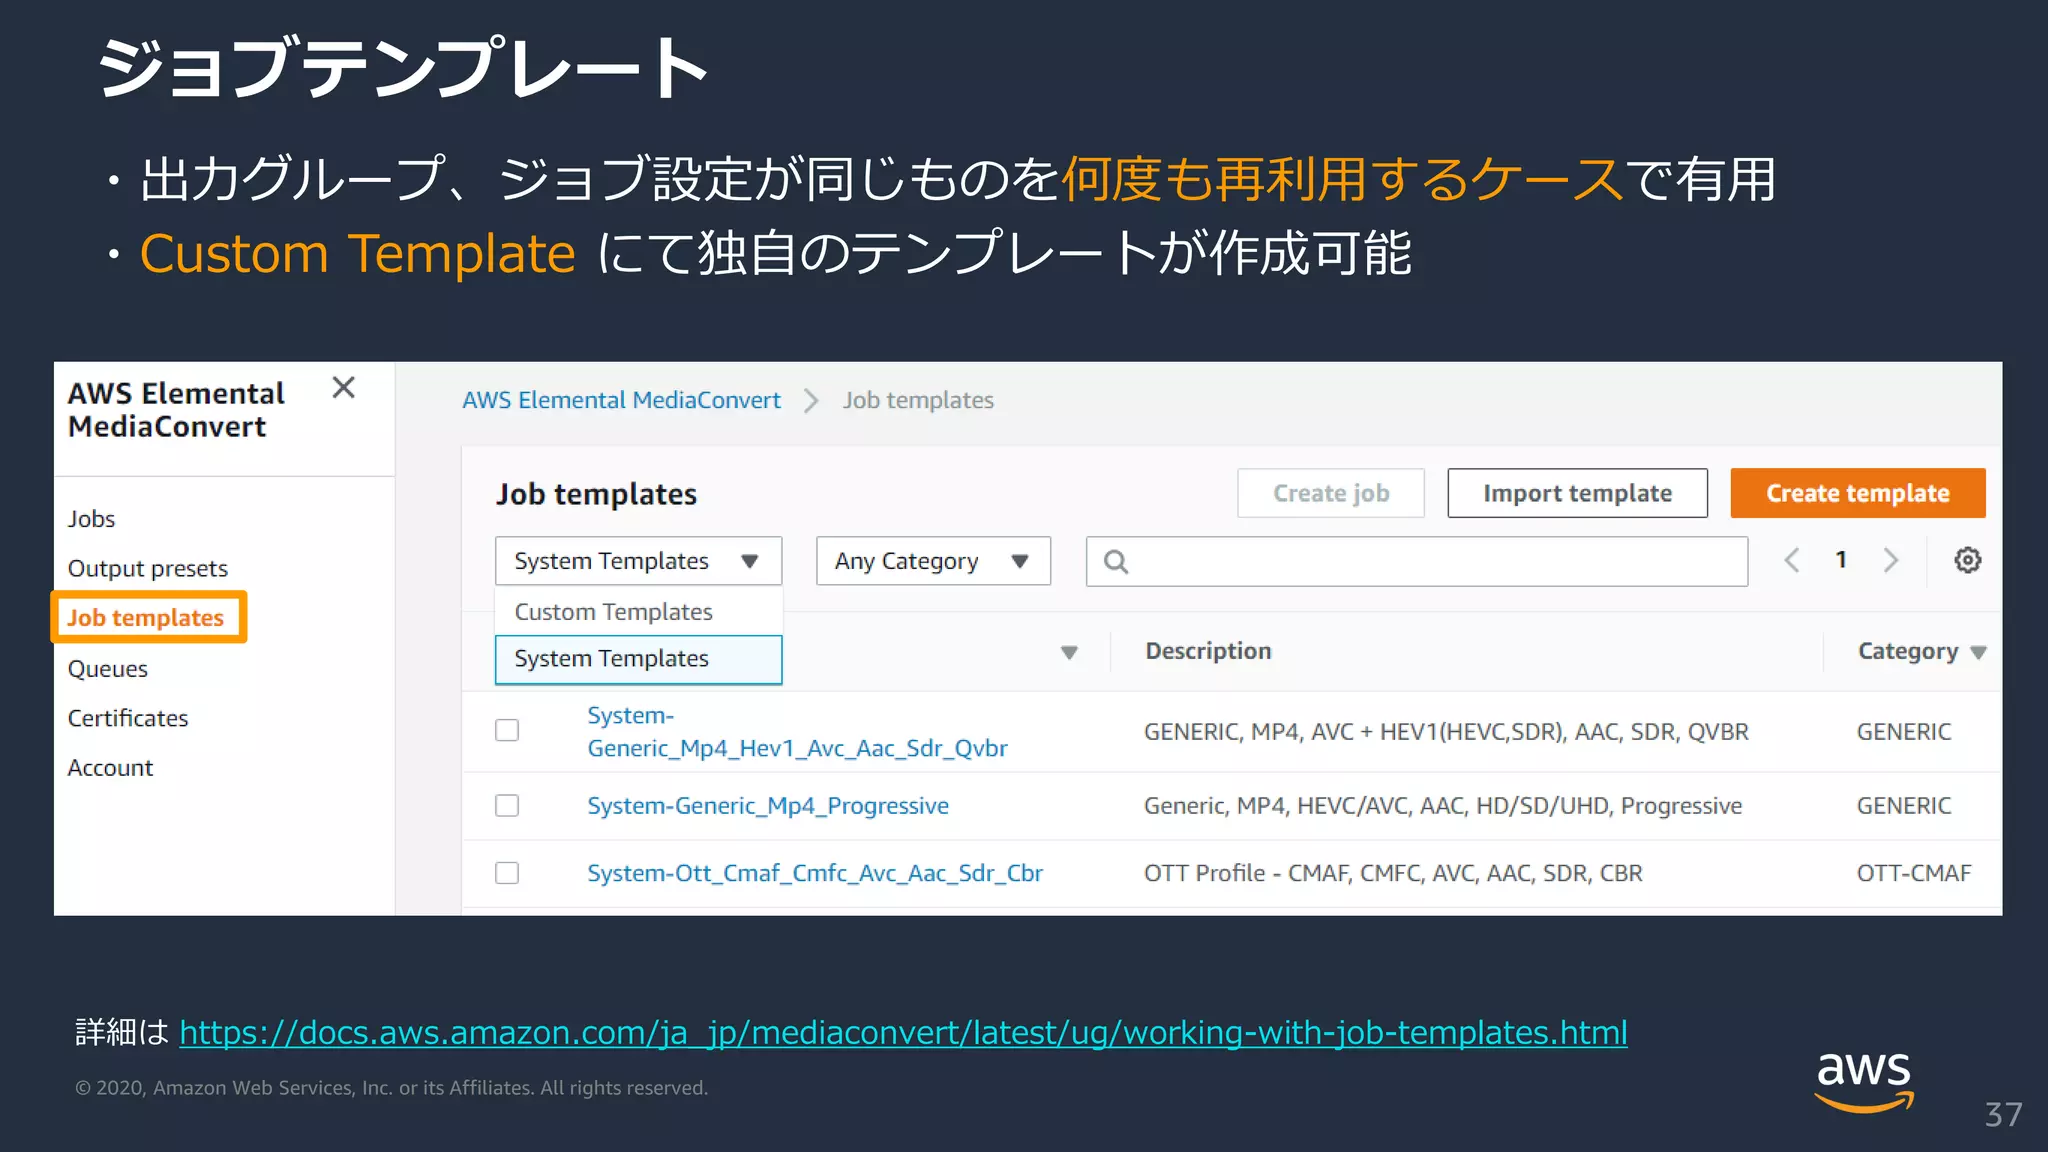Open the System-Ott_Cmaf_Cmfc_Avc_Aac_Sdr_Cbr template link

coord(815,873)
